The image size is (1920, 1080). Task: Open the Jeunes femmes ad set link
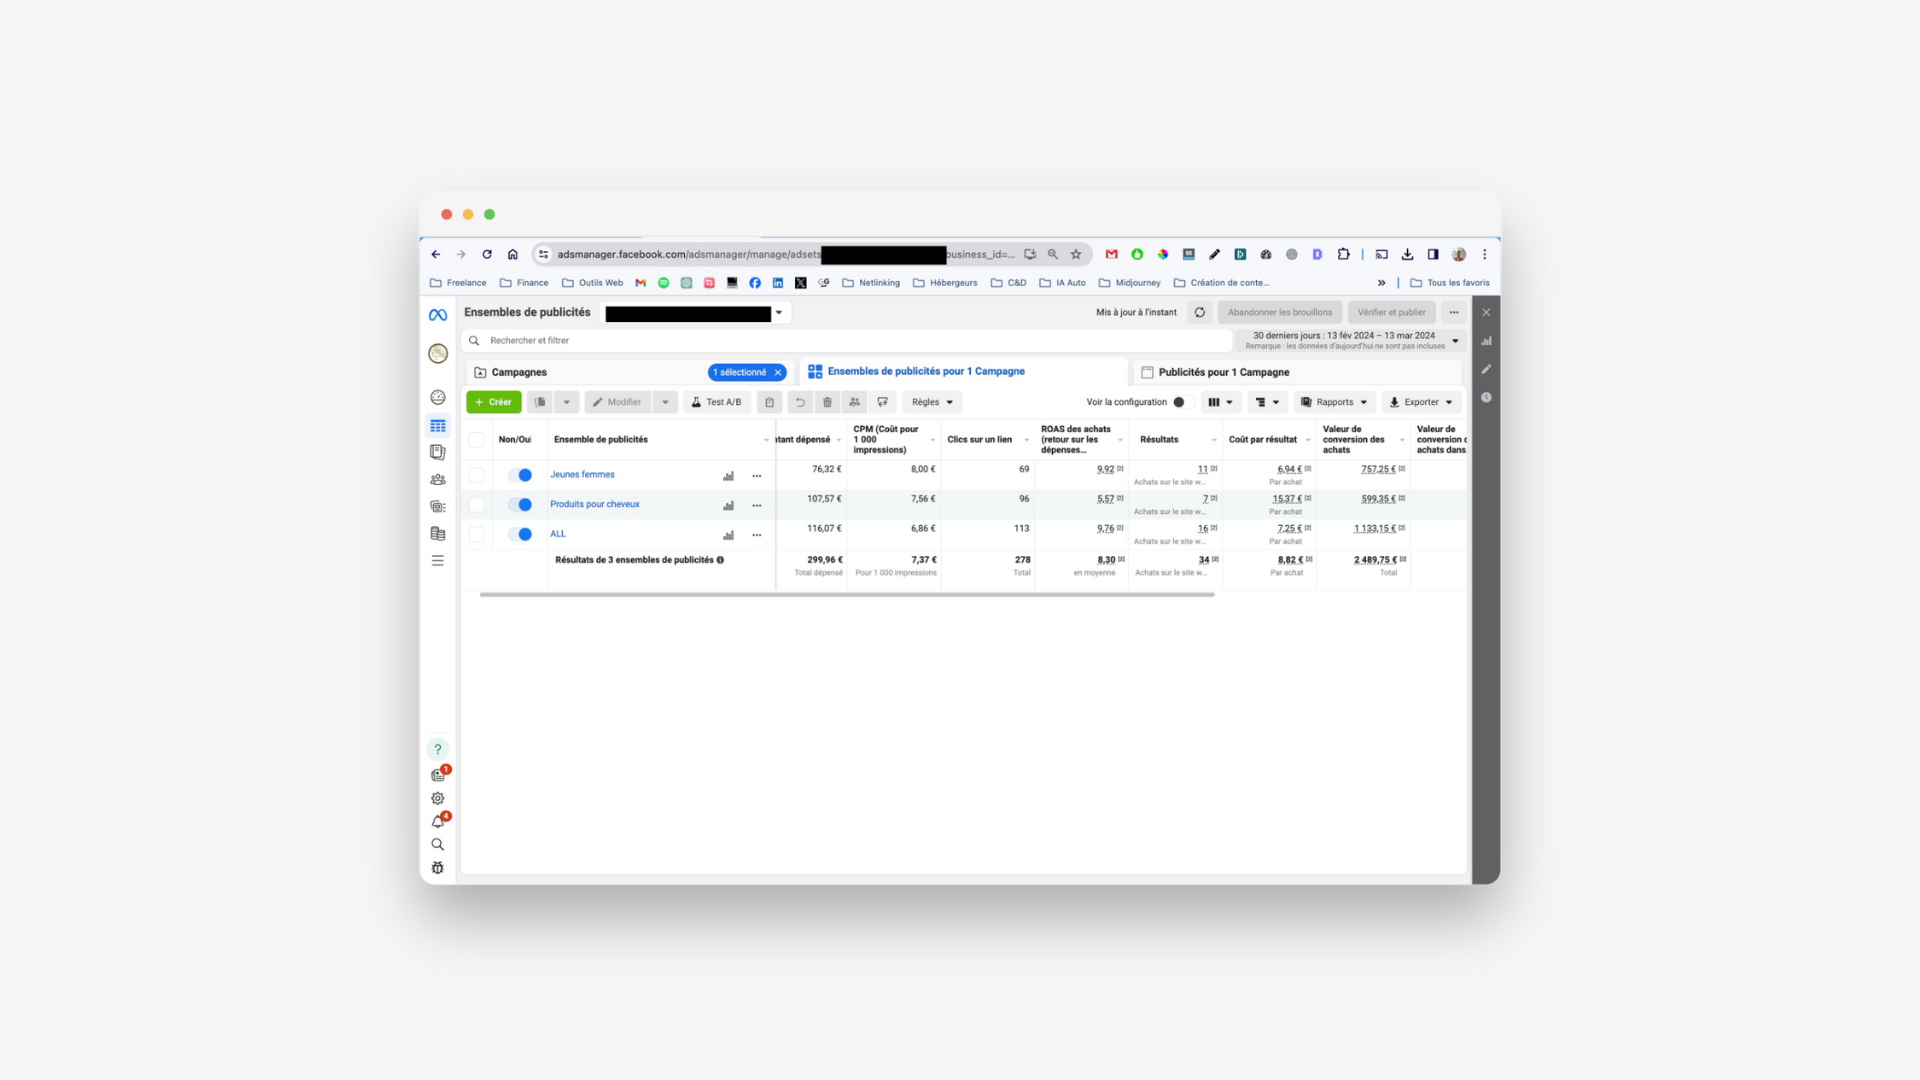coord(582,475)
